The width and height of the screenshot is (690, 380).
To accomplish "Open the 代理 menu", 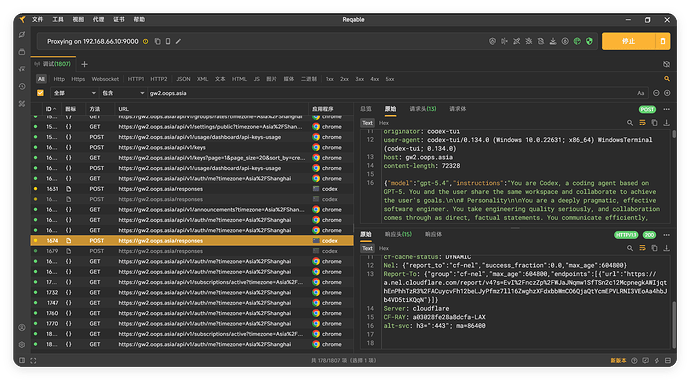I will [x=99, y=19].
